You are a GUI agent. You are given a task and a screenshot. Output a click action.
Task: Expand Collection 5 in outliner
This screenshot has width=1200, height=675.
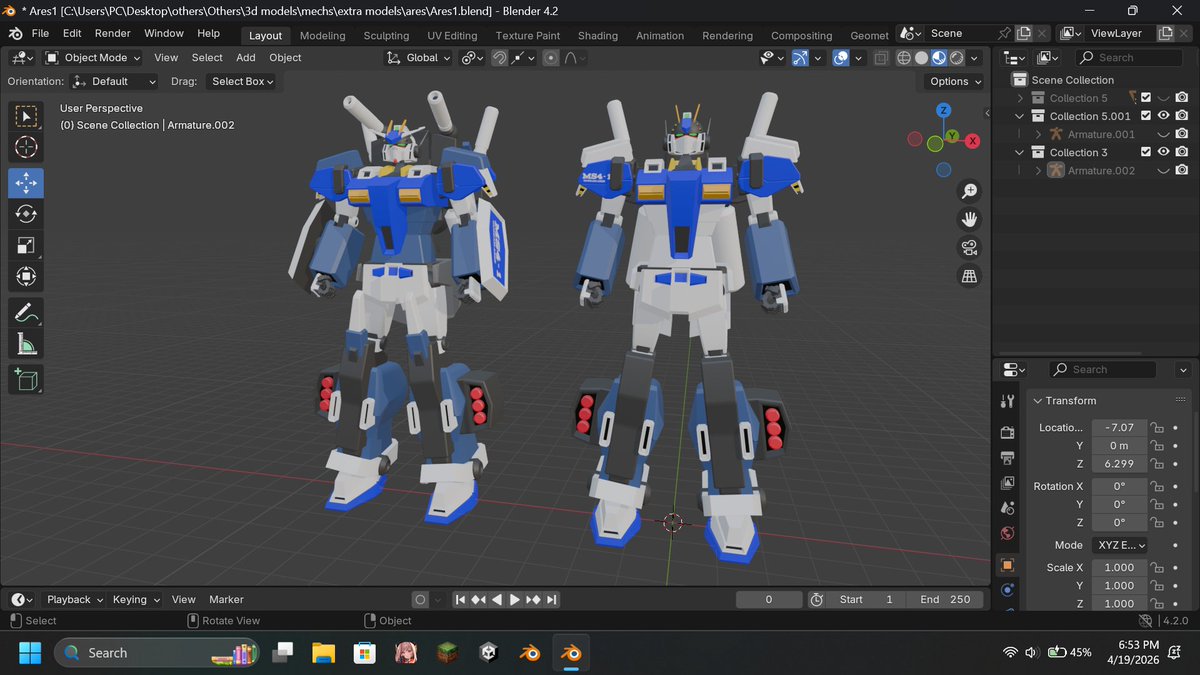tap(1020, 98)
